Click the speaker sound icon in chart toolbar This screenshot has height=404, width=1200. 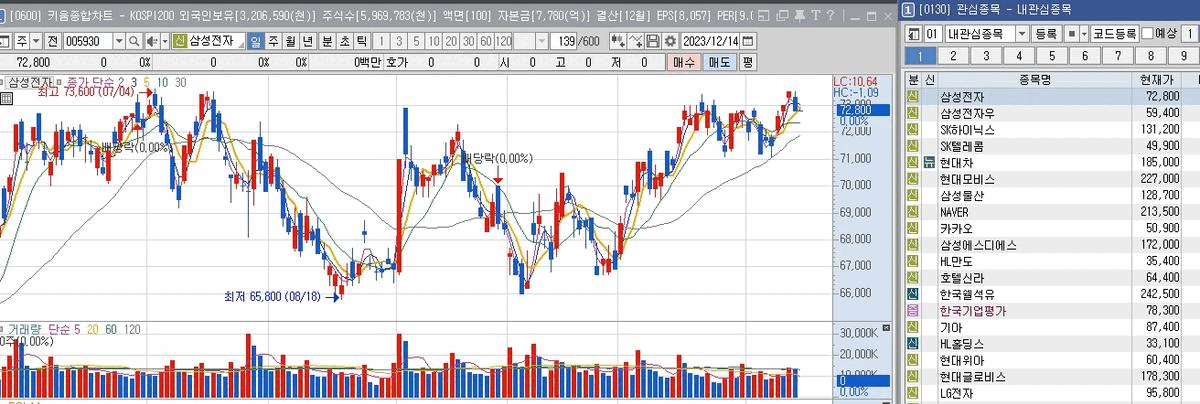150,41
